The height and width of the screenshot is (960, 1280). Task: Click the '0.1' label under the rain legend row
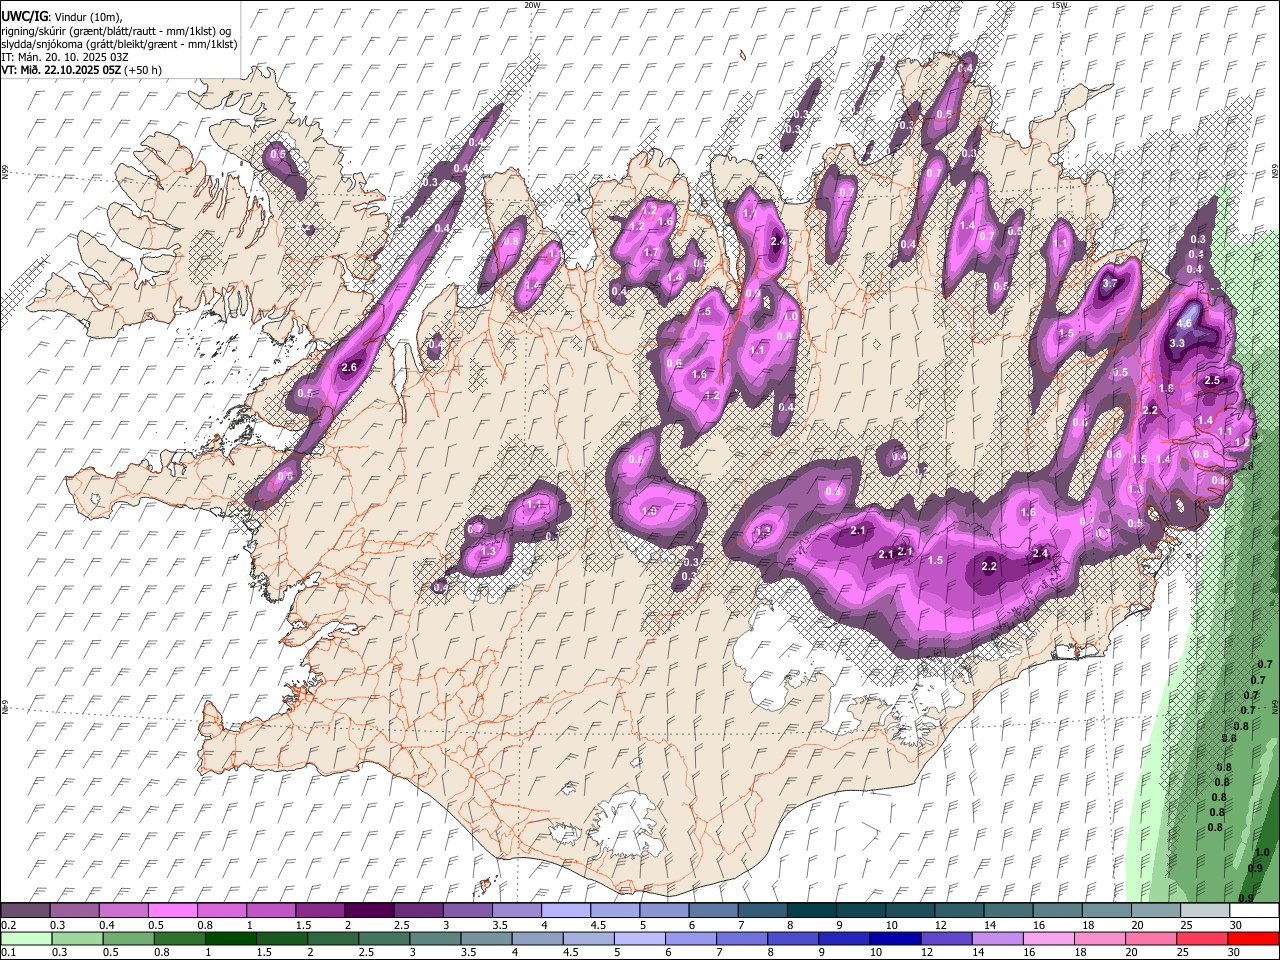click(x=8, y=953)
